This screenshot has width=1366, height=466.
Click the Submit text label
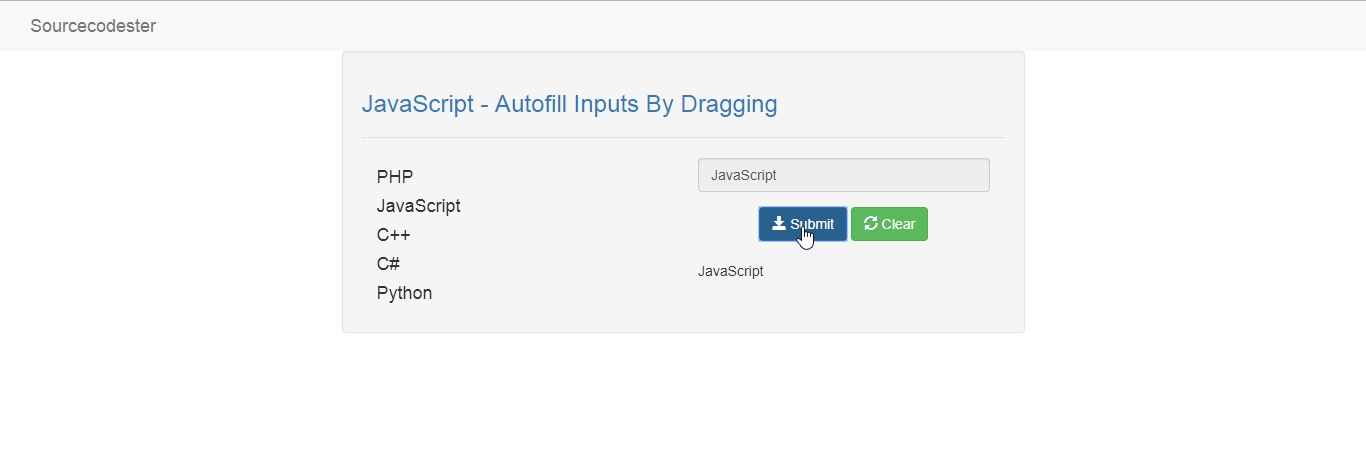(x=812, y=224)
